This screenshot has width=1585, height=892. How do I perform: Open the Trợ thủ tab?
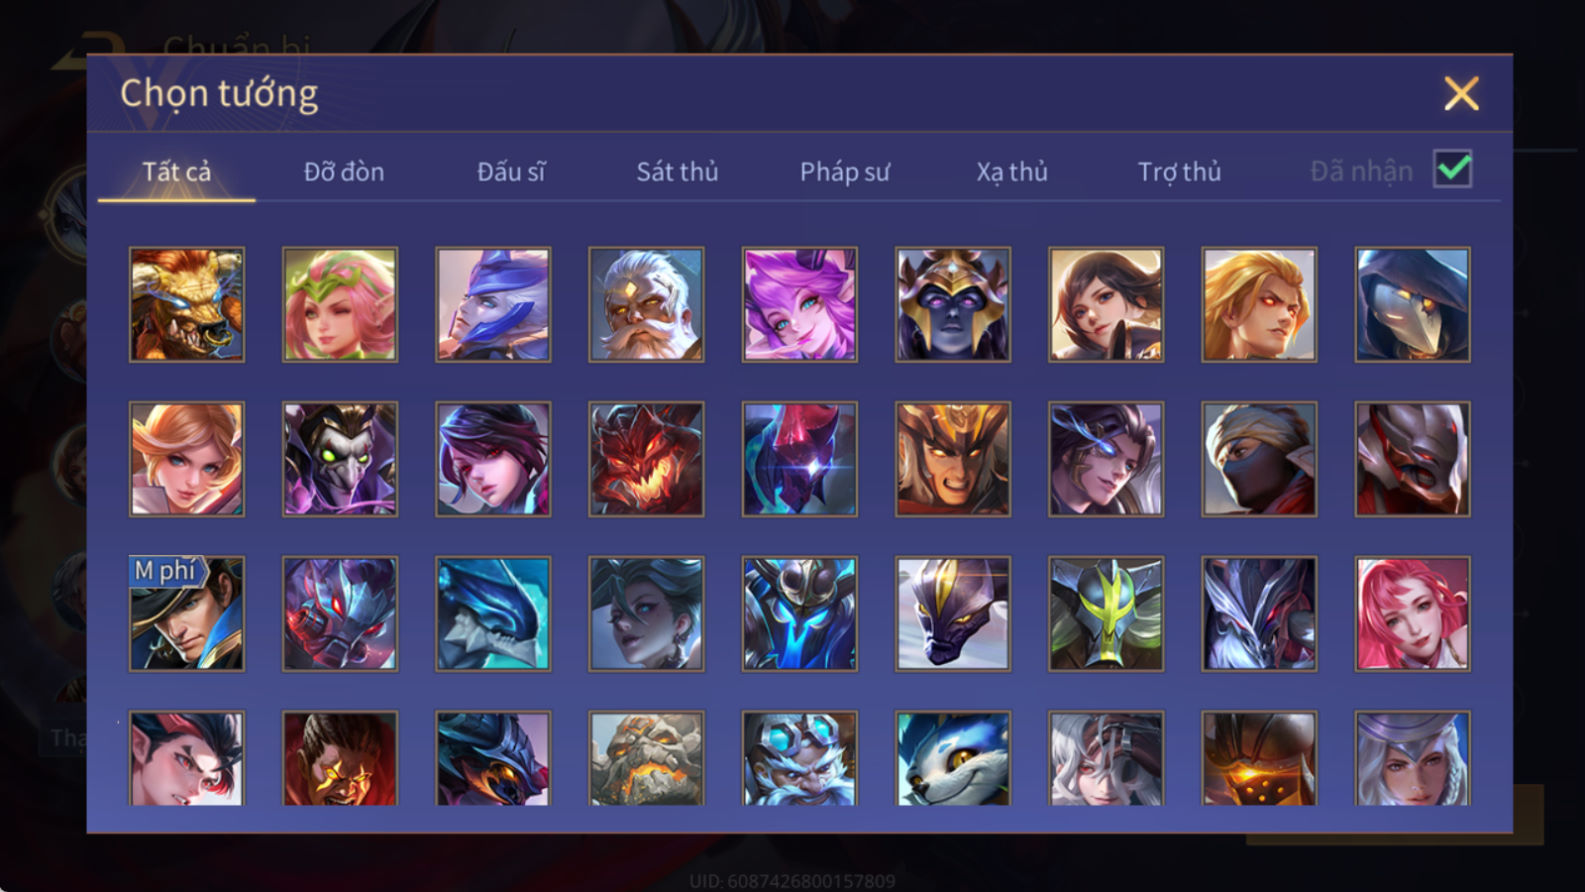(x=1179, y=172)
